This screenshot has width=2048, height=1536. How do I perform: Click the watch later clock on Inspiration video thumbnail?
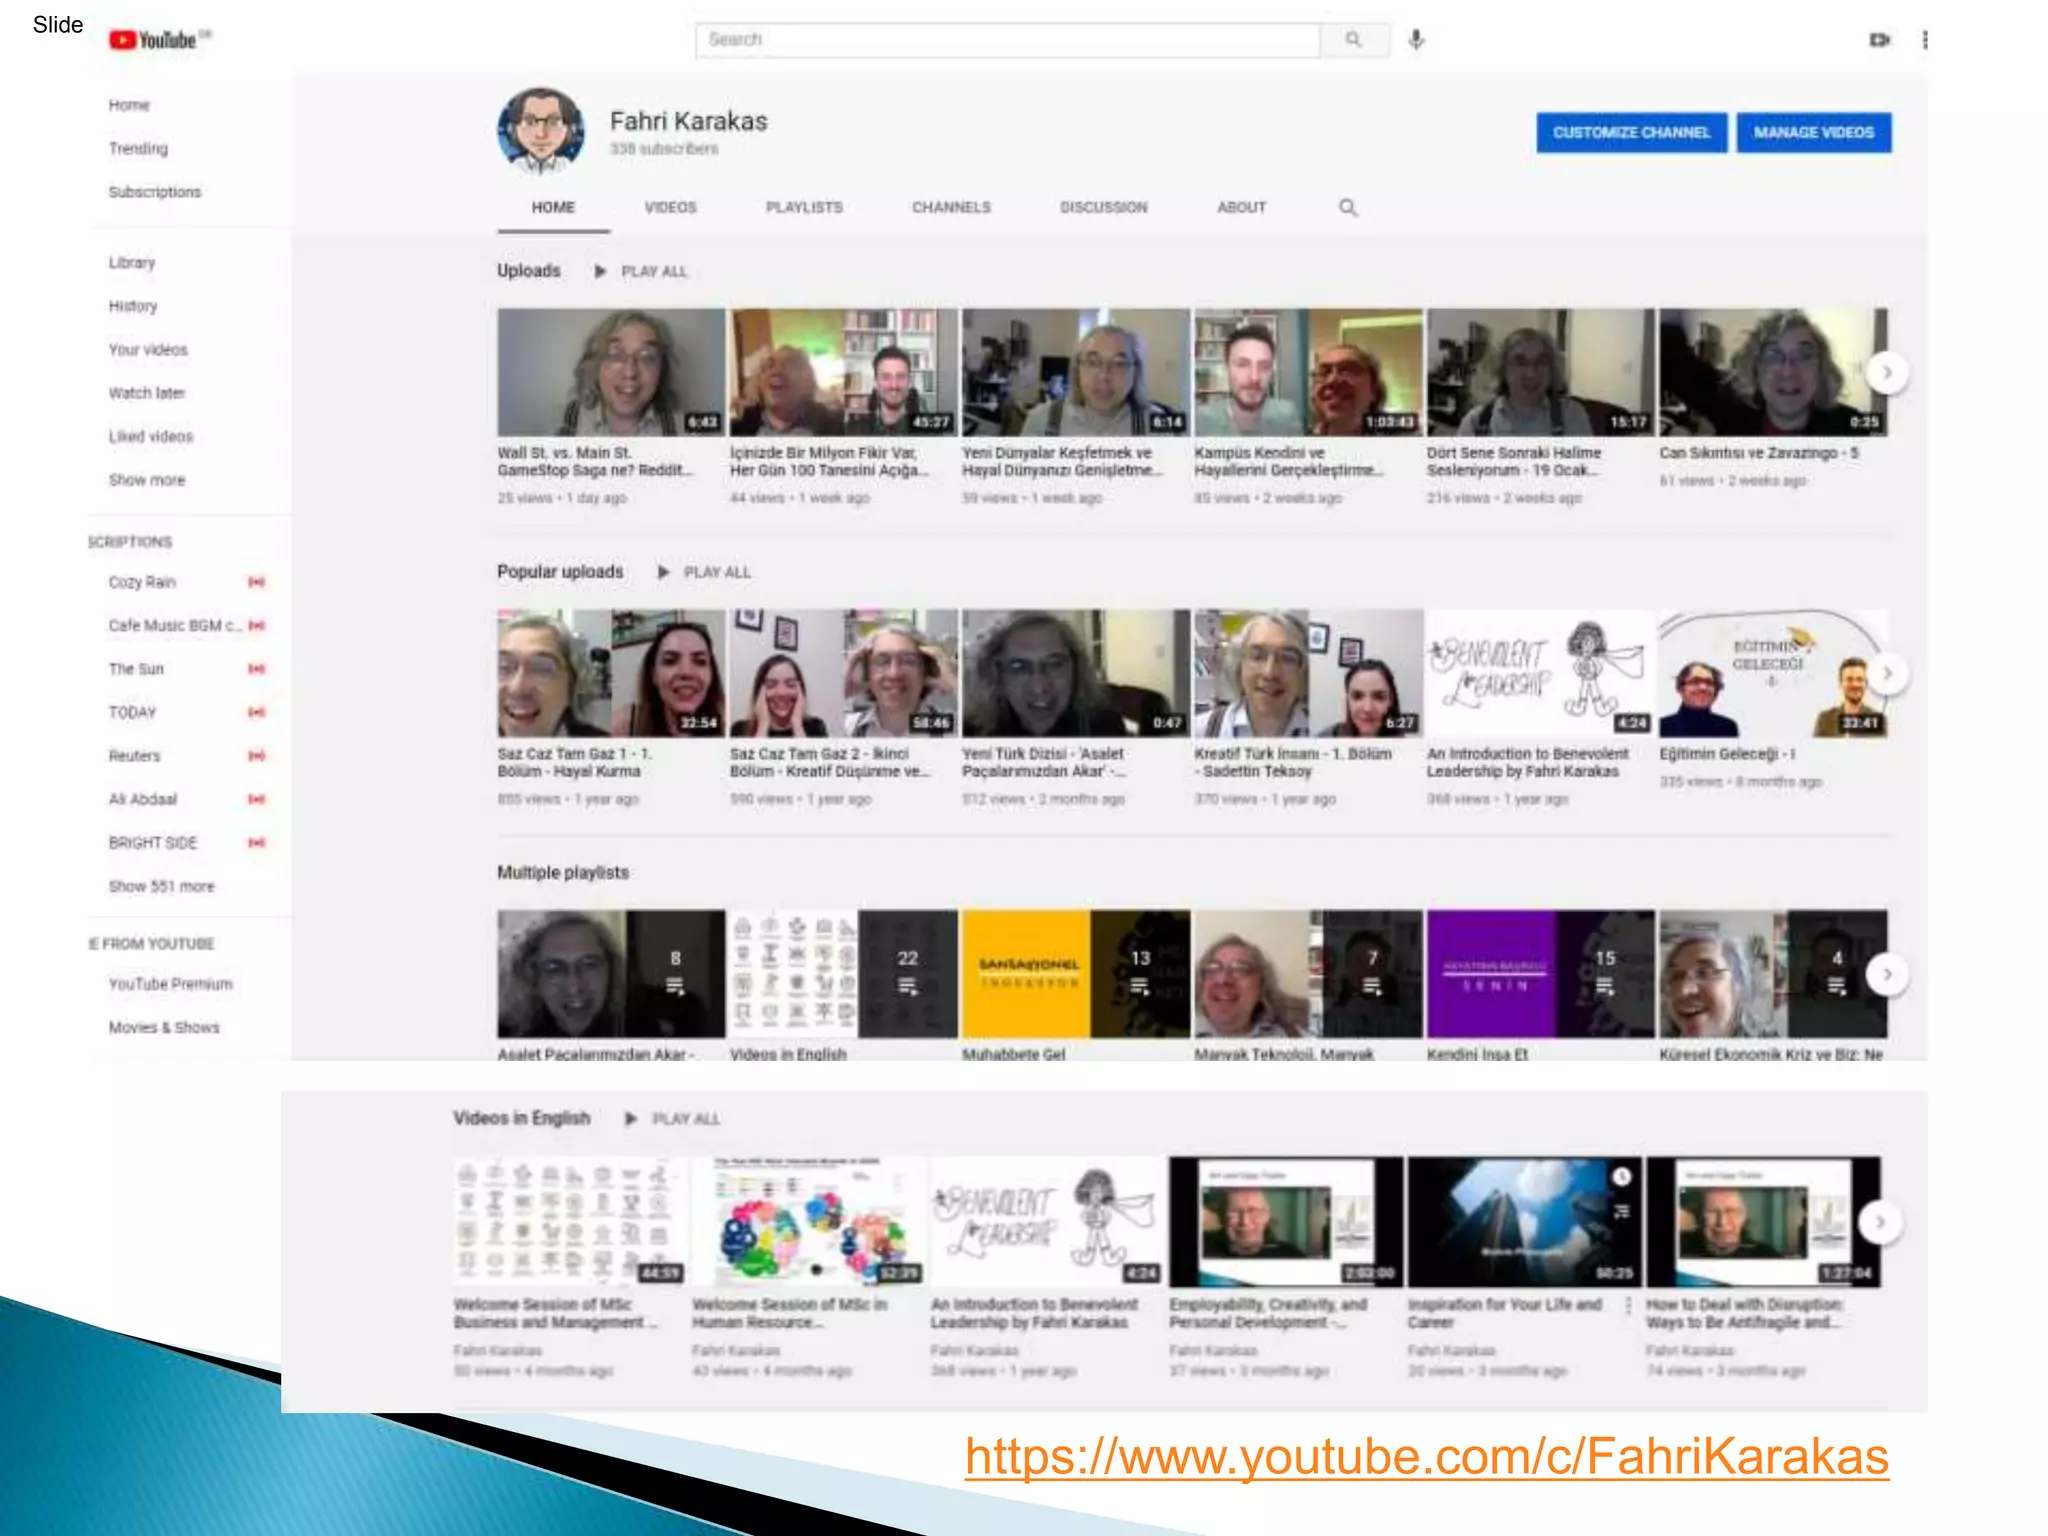(x=1621, y=1177)
